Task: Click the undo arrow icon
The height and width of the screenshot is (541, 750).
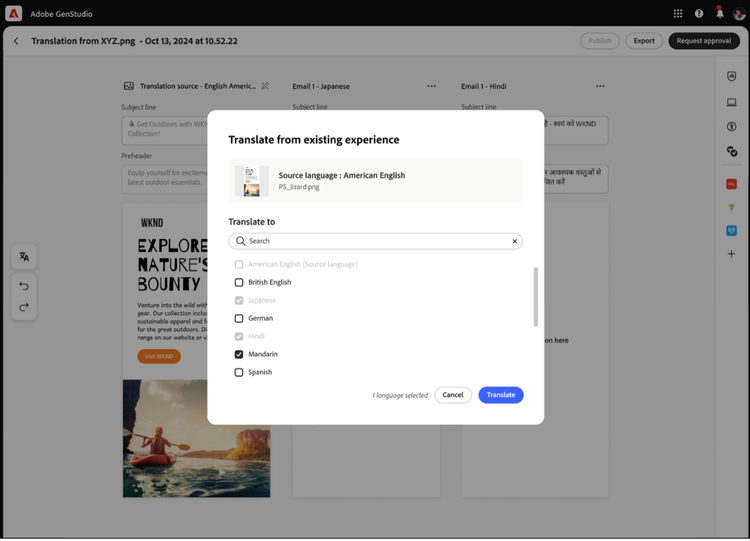Action: [x=24, y=286]
